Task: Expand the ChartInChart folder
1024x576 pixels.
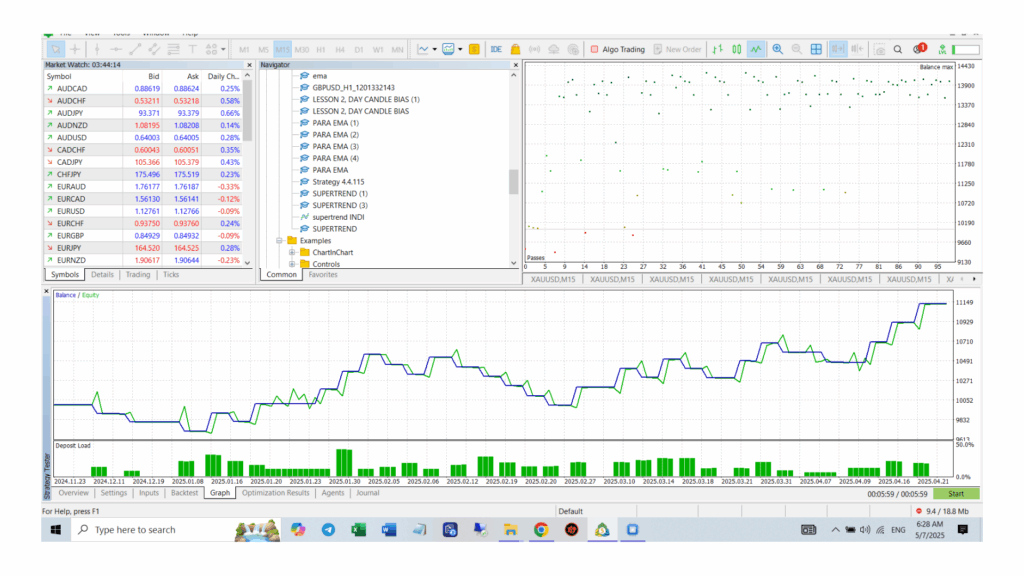Action: click(293, 252)
